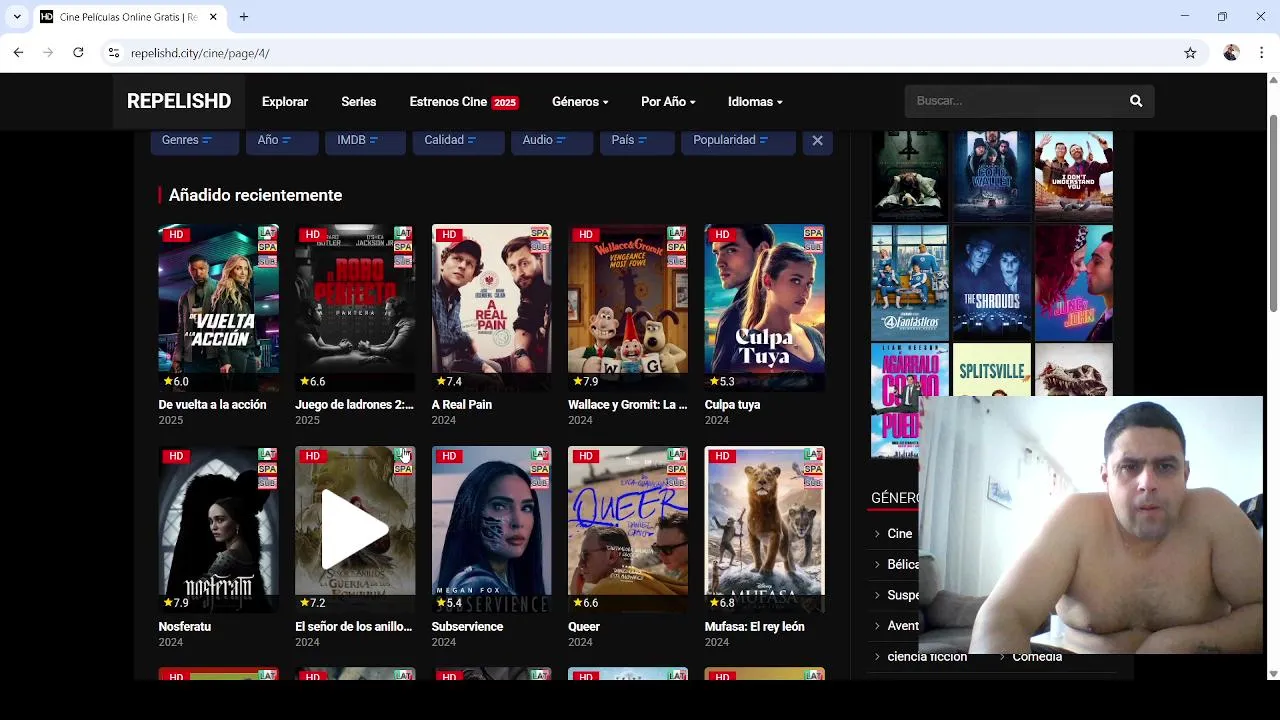
Task: Open Mufasa: El rey león poster
Action: (765, 530)
